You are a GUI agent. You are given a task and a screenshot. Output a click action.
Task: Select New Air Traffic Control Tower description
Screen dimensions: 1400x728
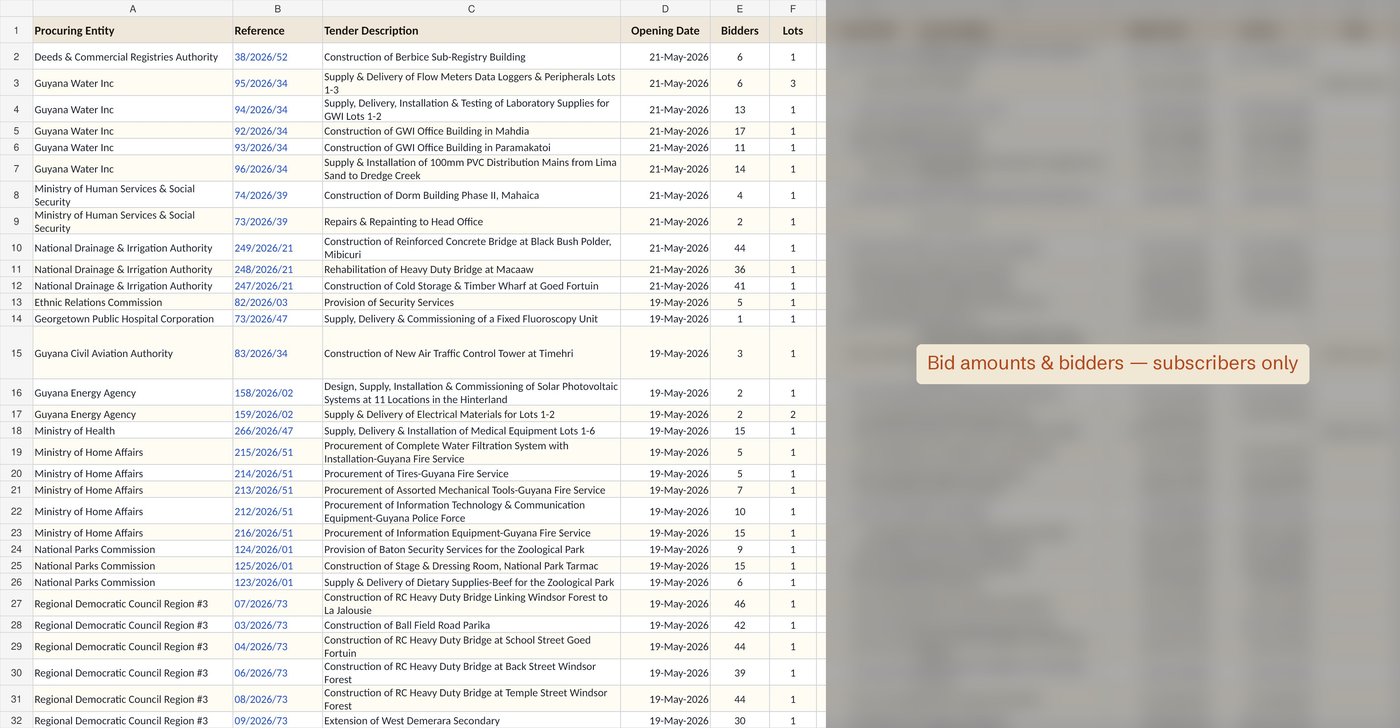[x=472, y=353]
